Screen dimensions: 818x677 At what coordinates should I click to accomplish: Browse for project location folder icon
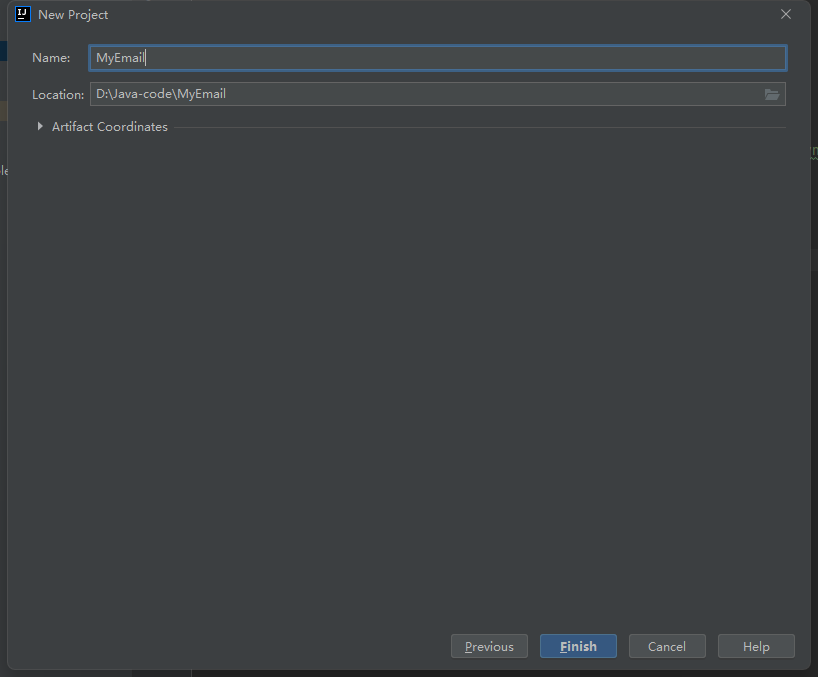tap(772, 94)
